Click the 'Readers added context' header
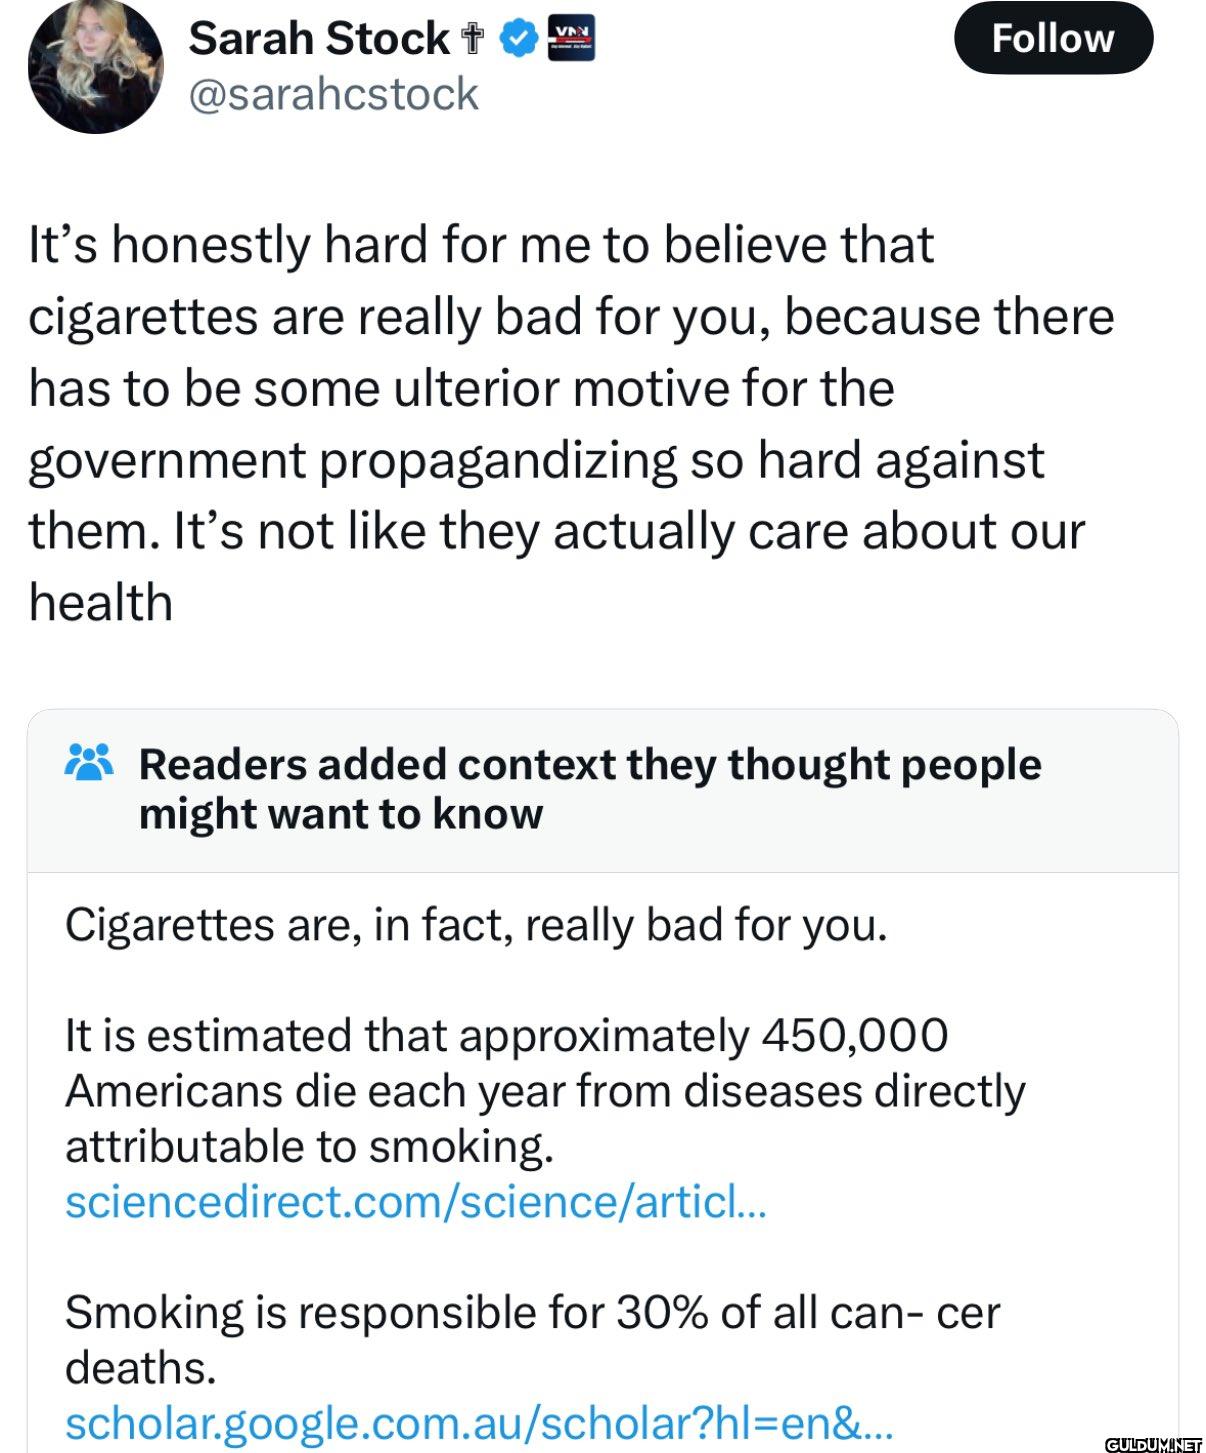Viewport: 1206px width, 1453px height. (x=590, y=789)
